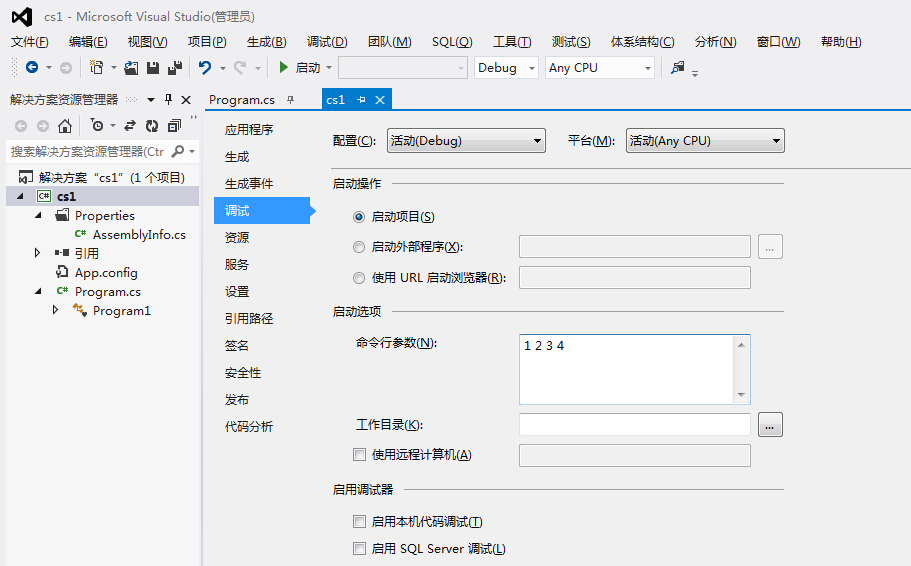Open the Solution Explorer window options dropdown

click(151, 100)
